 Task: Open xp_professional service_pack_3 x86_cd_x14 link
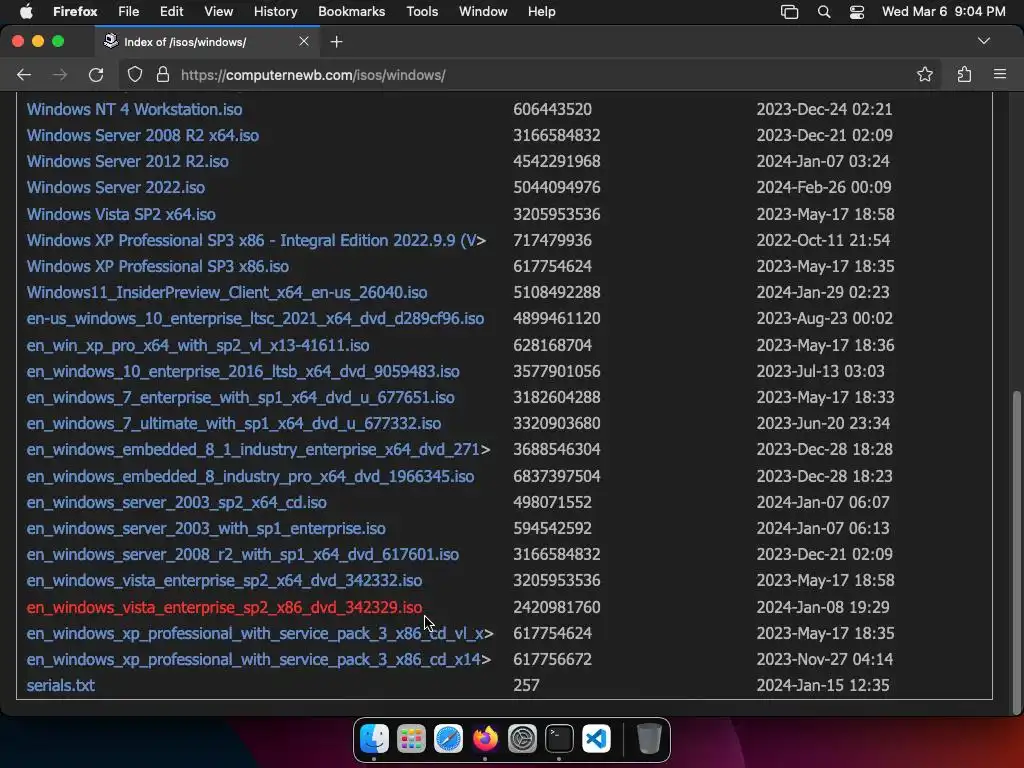(x=259, y=660)
